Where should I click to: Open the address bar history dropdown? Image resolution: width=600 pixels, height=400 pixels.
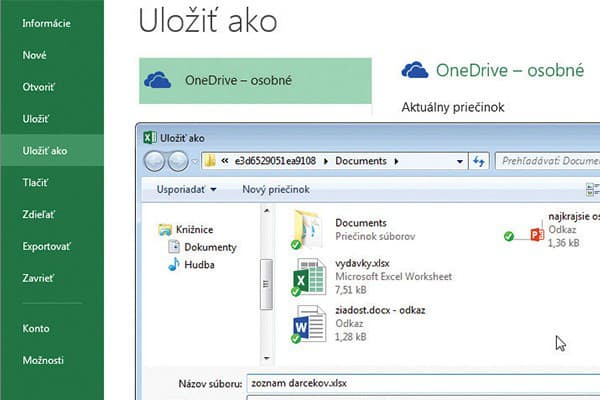(x=460, y=162)
